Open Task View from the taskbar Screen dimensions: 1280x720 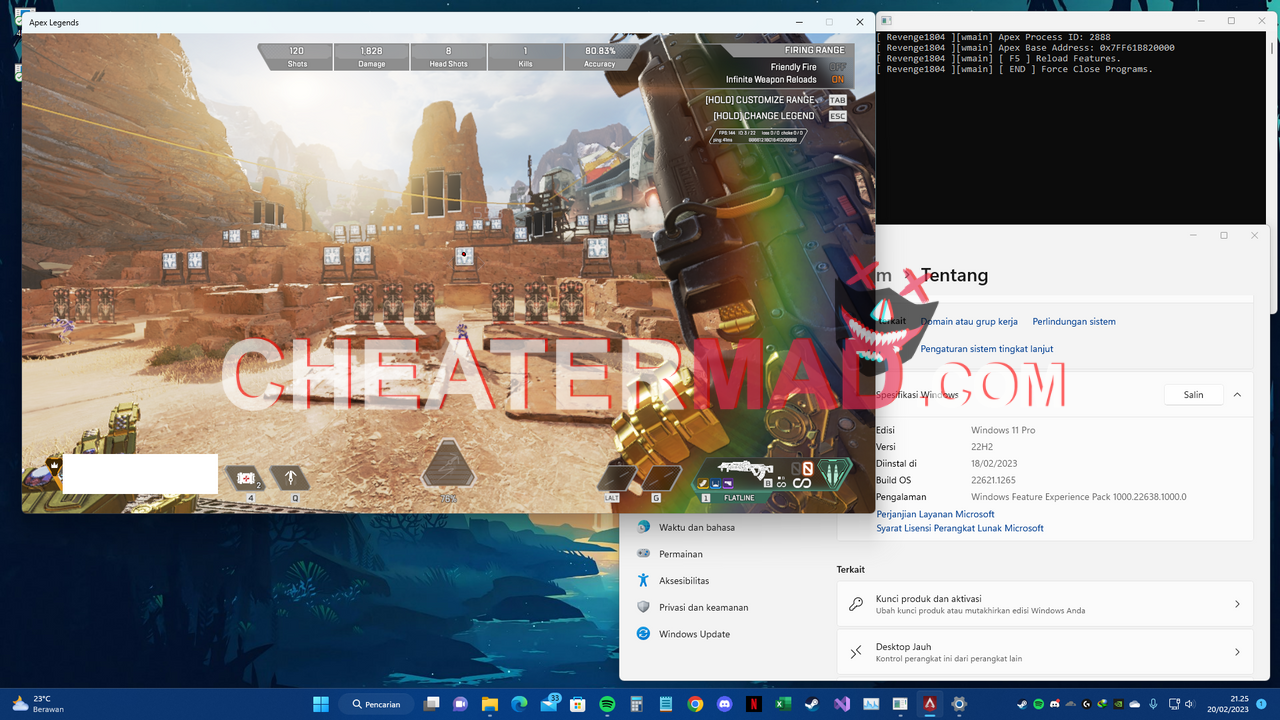click(x=432, y=704)
